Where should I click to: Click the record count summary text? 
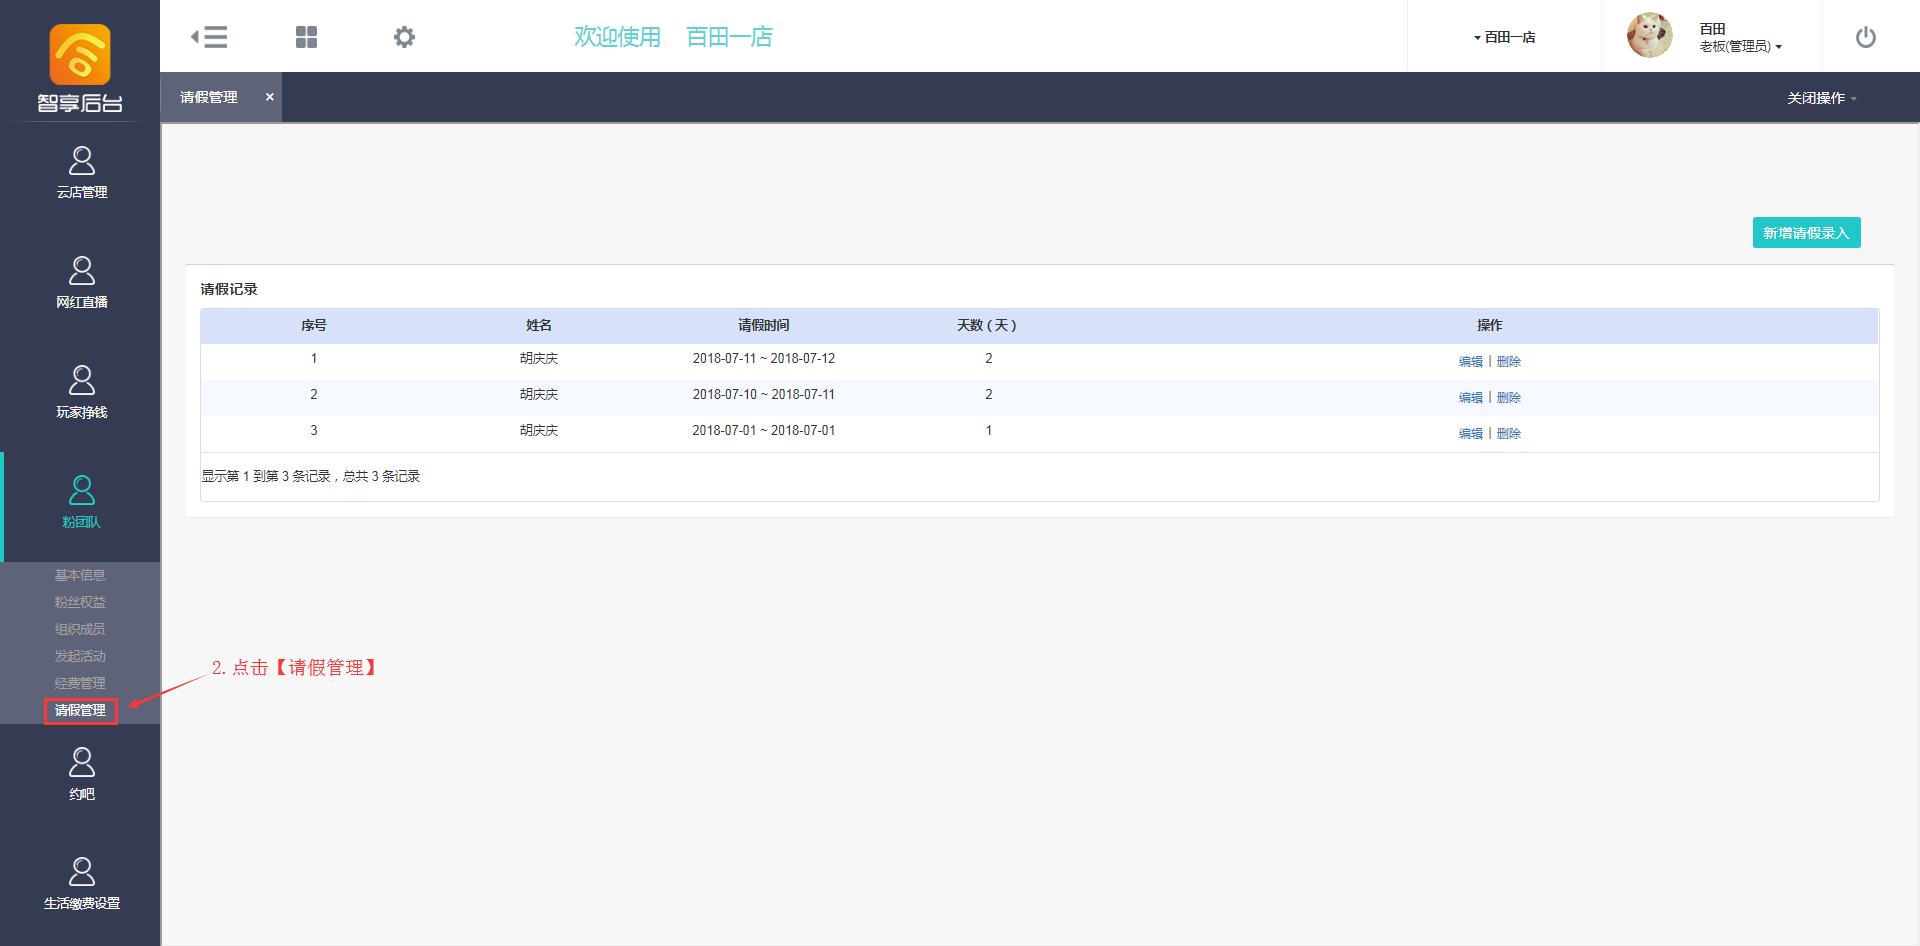(x=311, y=476)
